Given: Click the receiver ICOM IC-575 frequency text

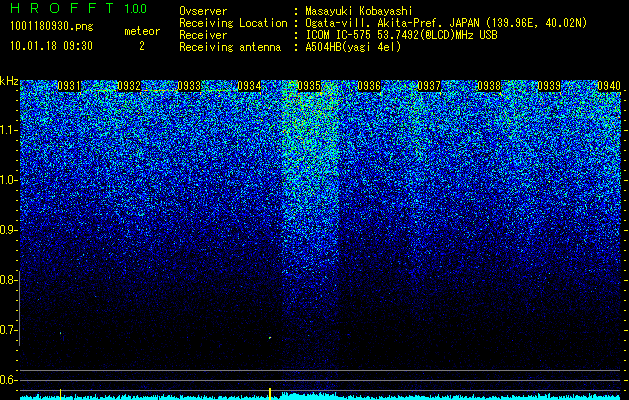Looking at the screenshot, I should point(401,35).
